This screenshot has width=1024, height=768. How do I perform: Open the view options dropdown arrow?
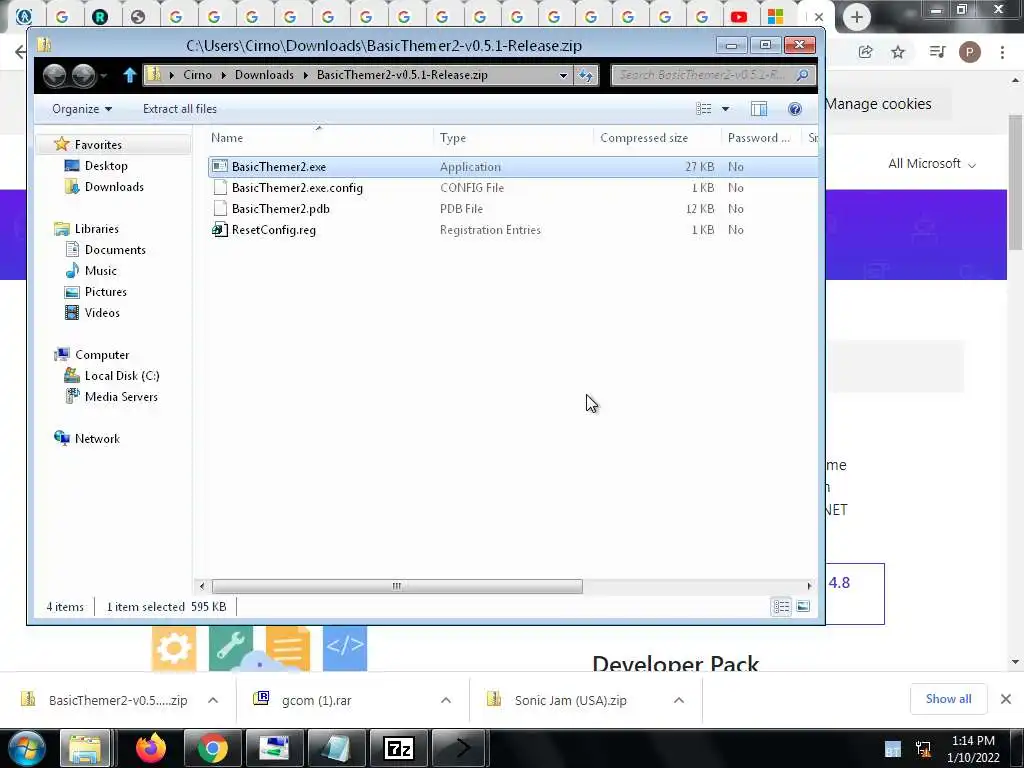click(x=725, y=109)
